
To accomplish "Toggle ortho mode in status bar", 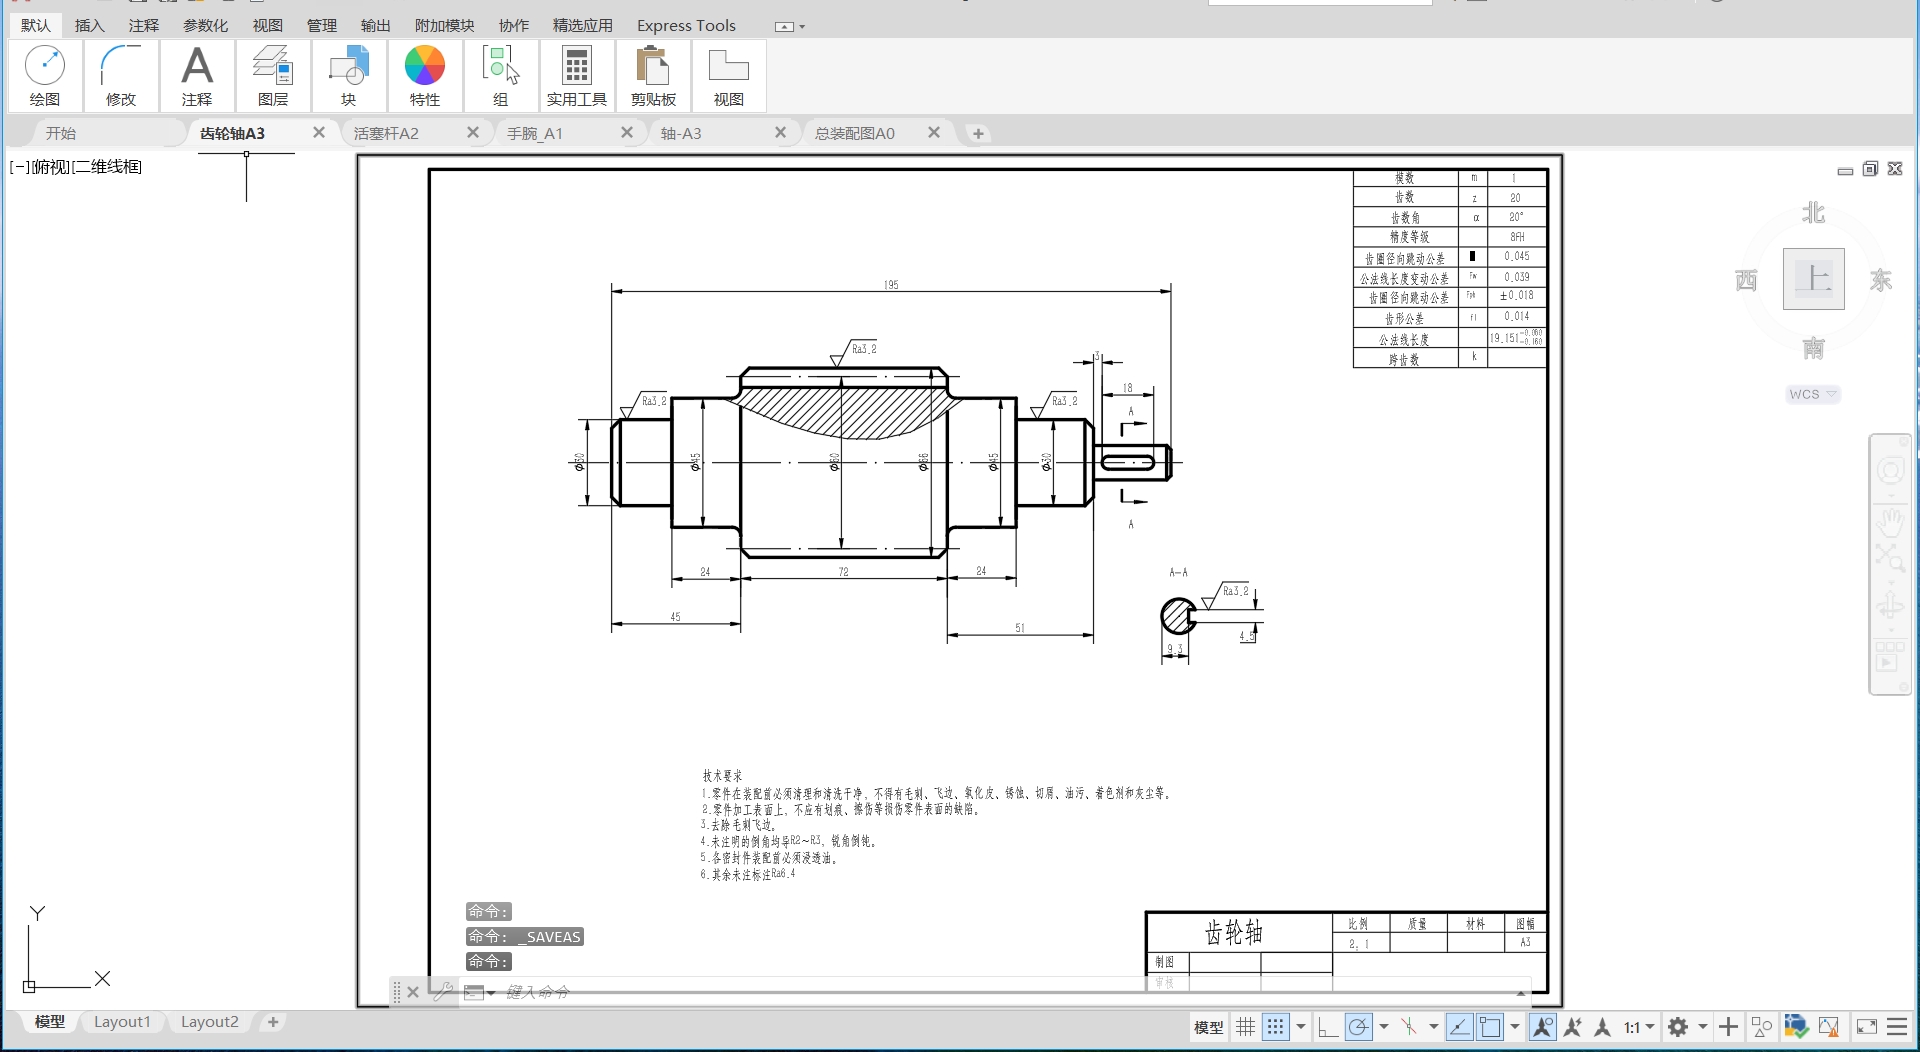I will click(x=1328, y=1027).
